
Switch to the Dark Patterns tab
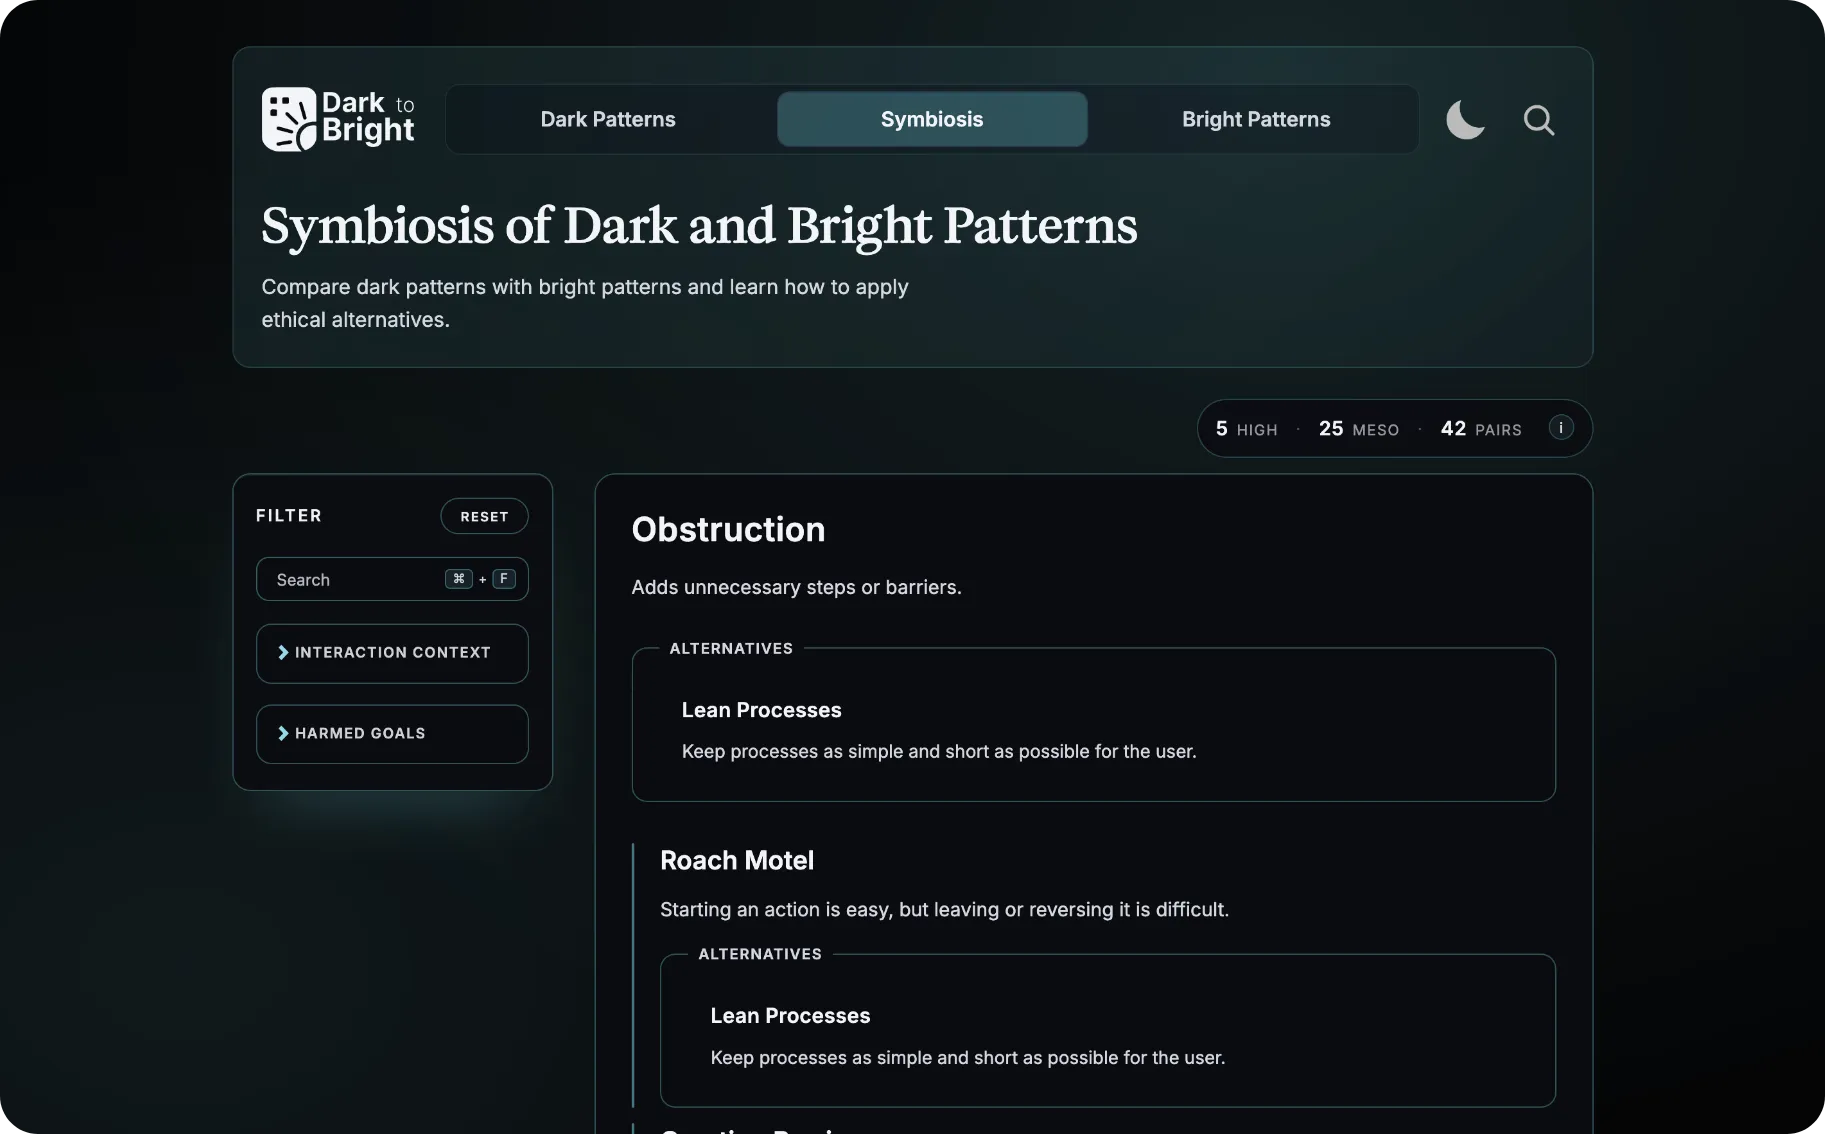[x=607, y=119]
